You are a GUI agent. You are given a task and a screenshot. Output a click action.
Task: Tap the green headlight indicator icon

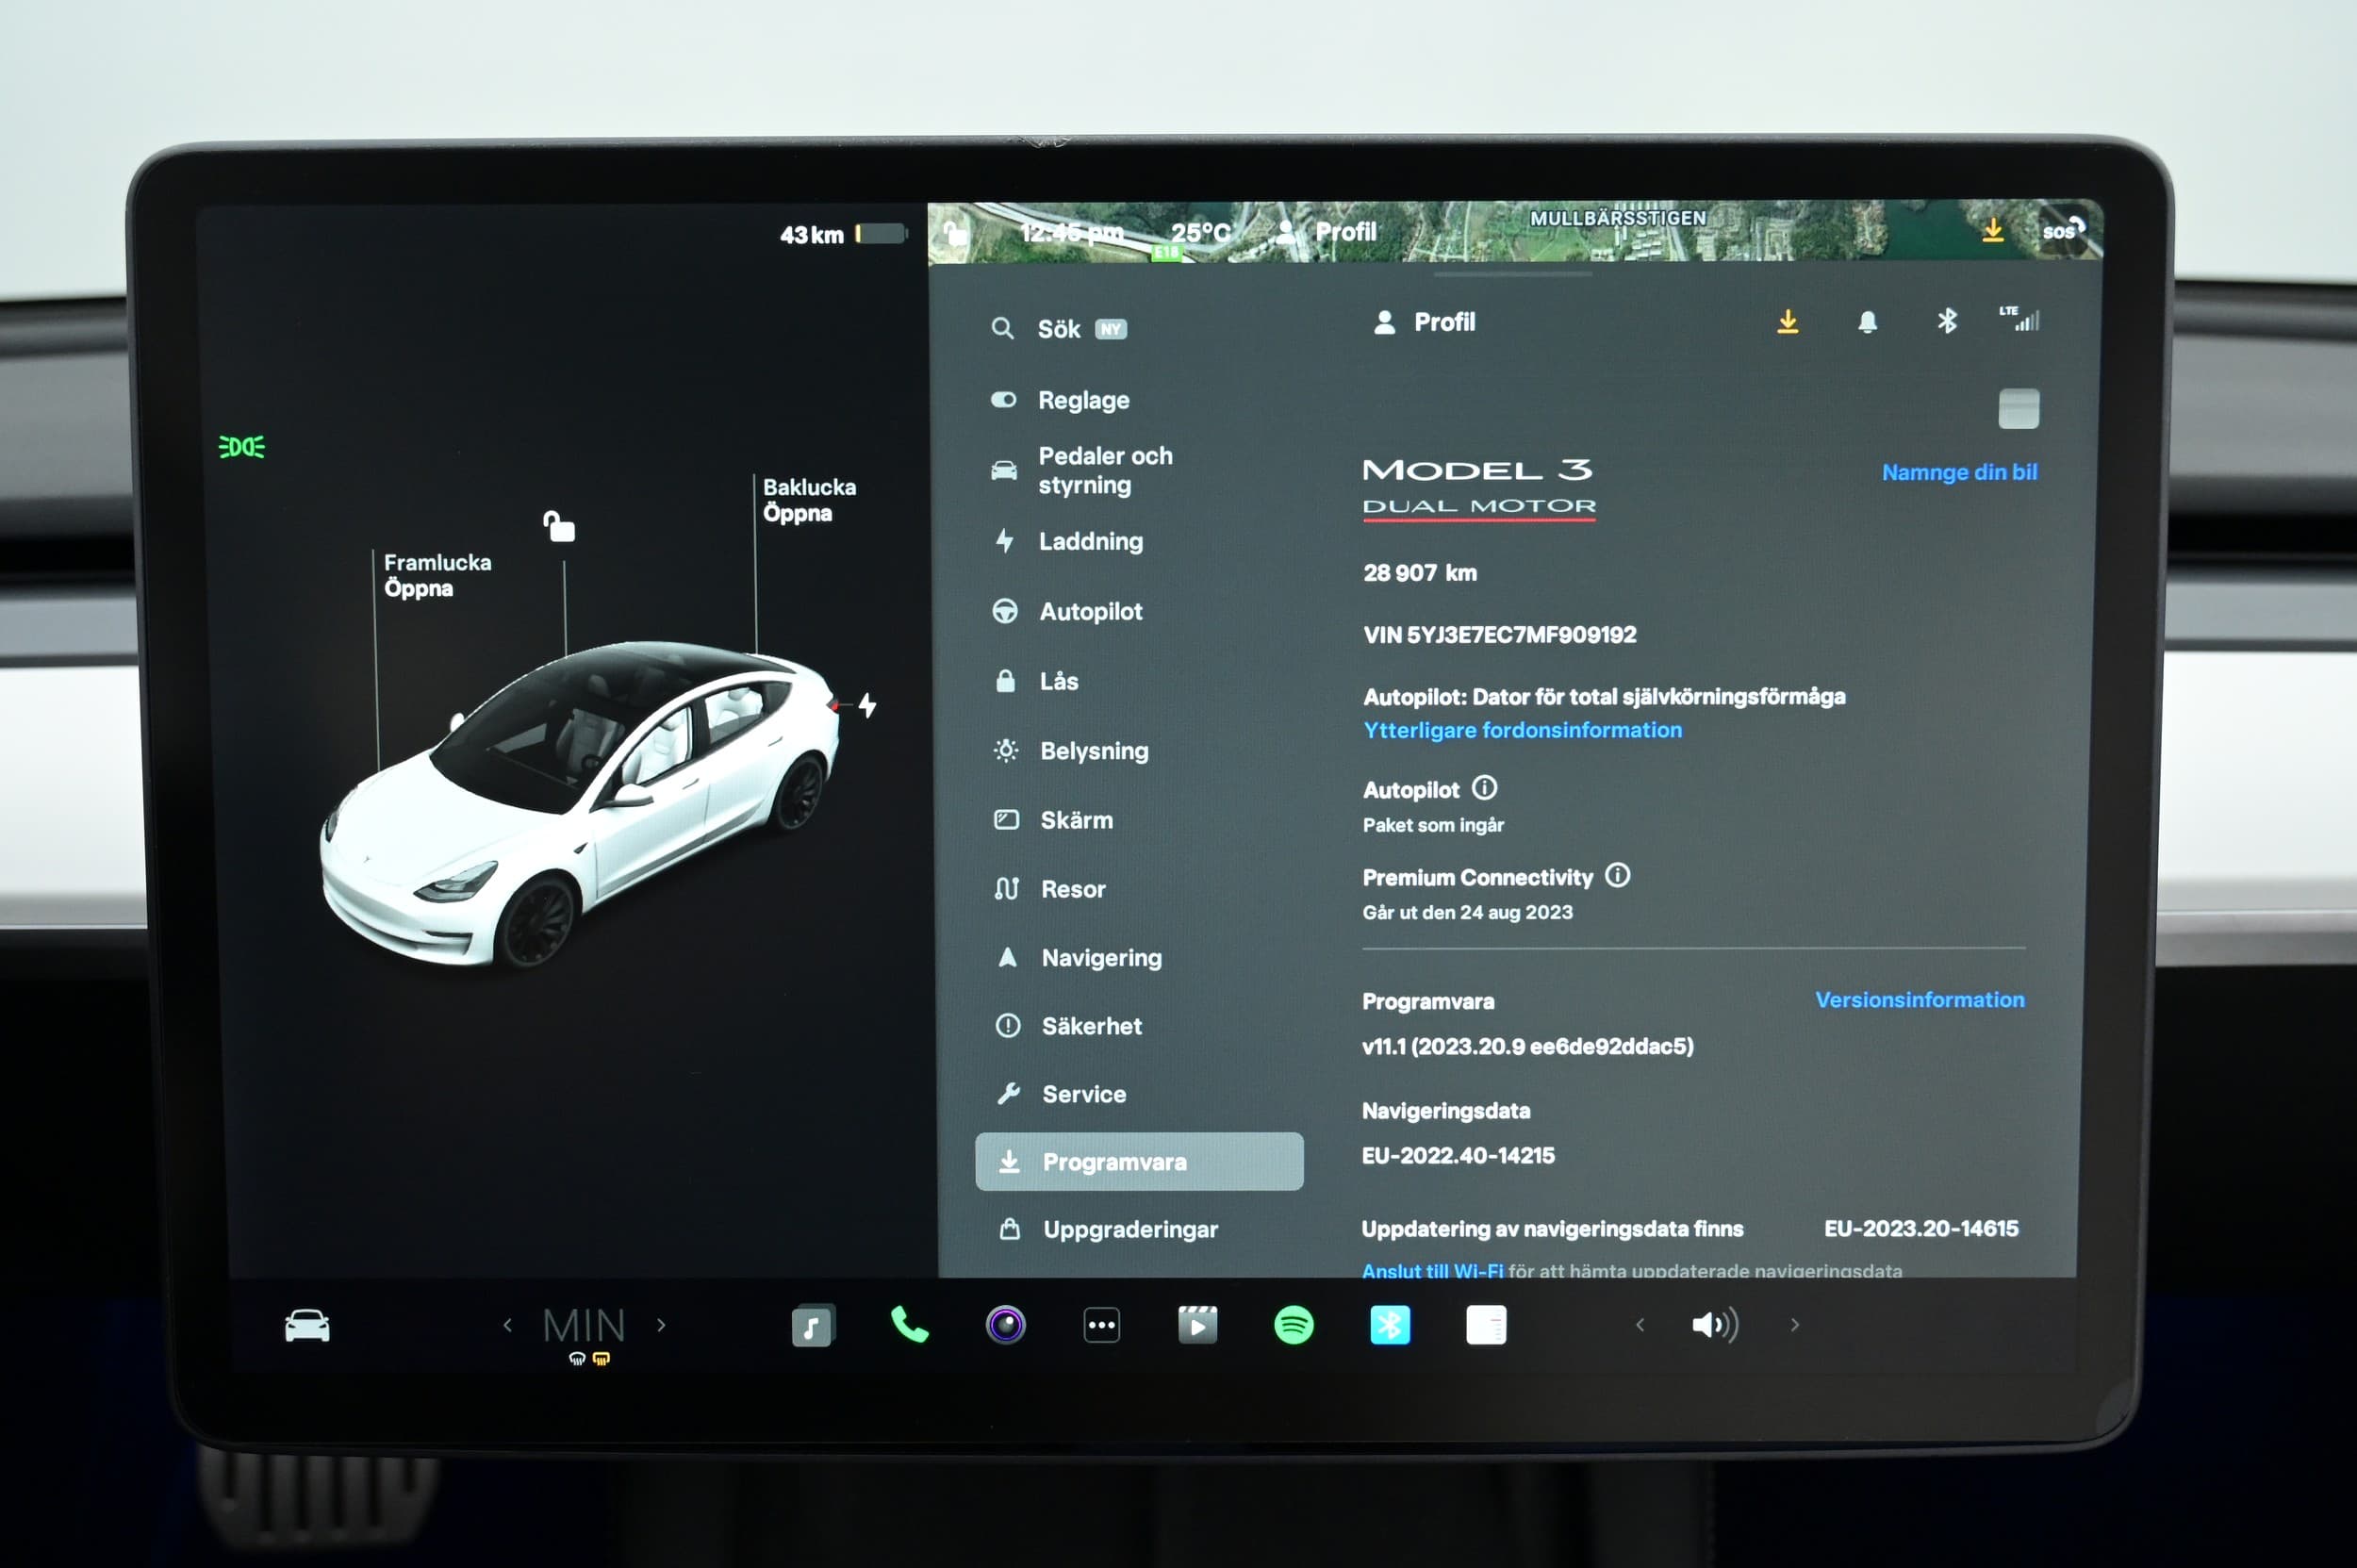[242, 446]
